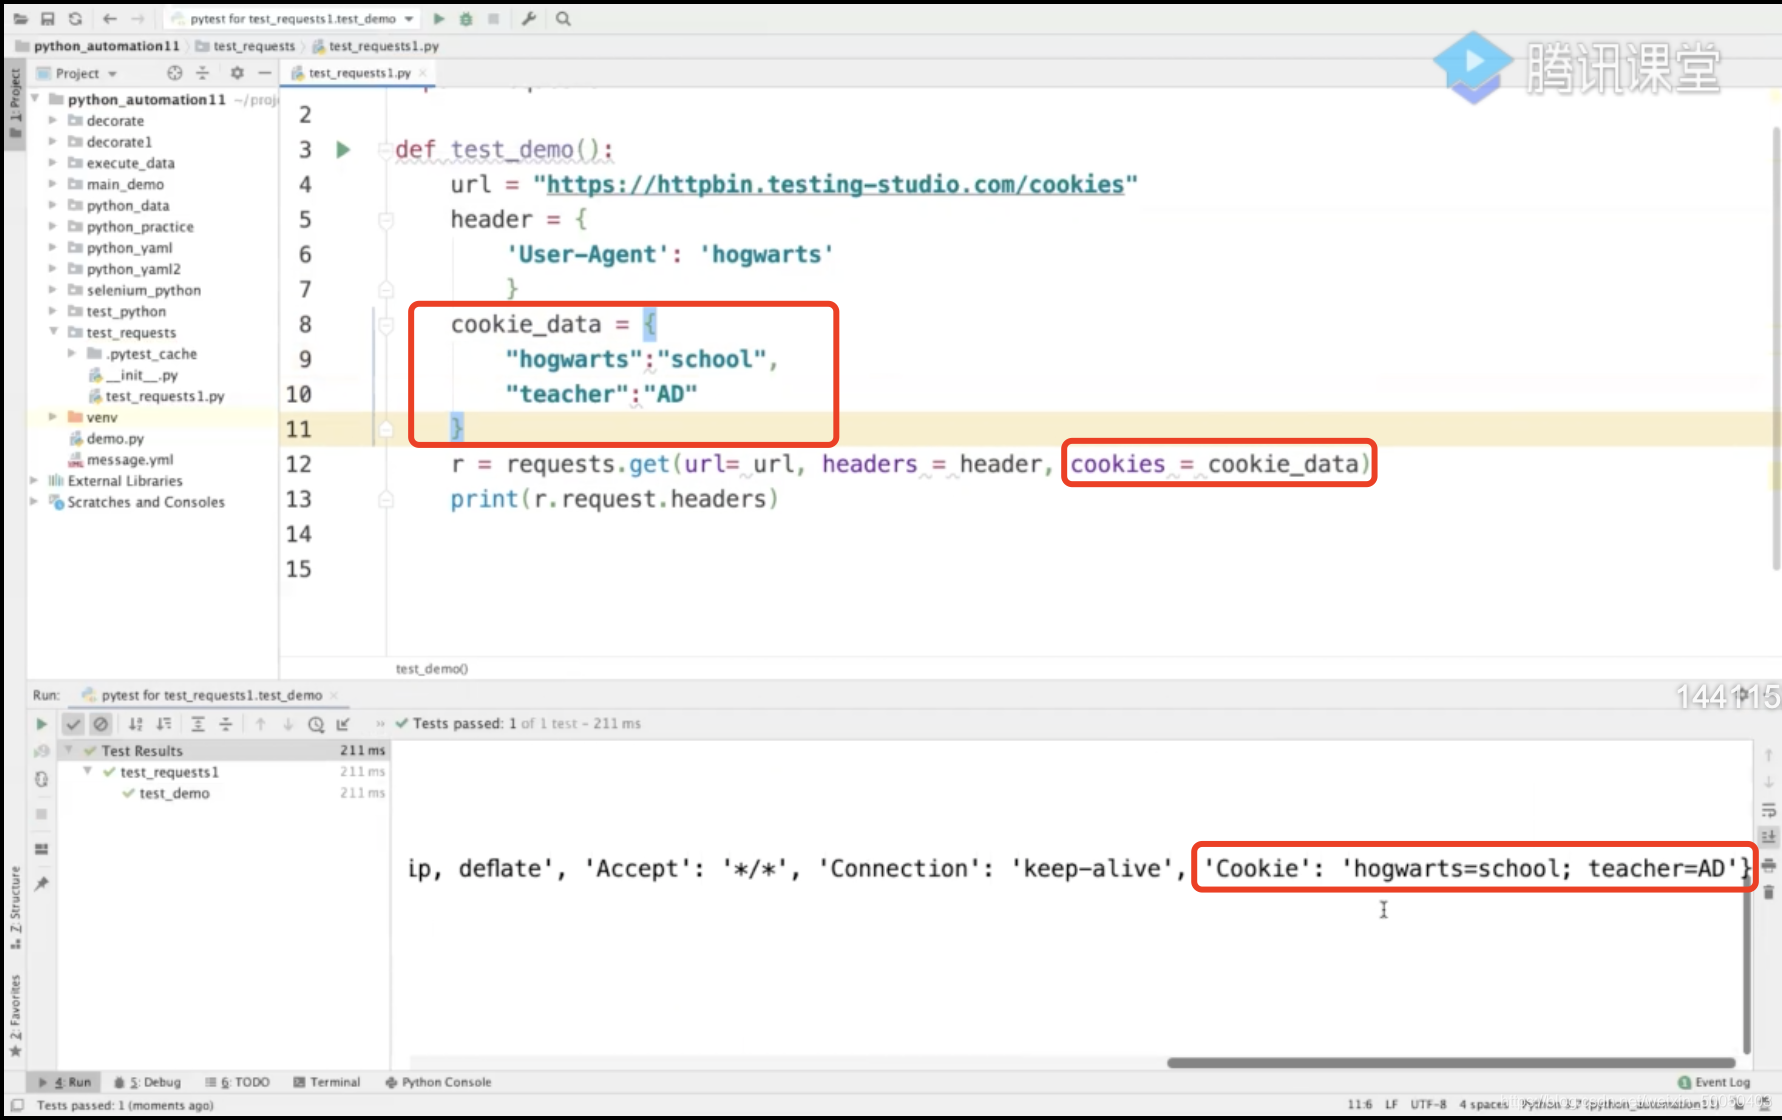This screenshot has height=1120, width=1782.
Task: Collapse the python_automation11 root folder
Action: (36, 99)
